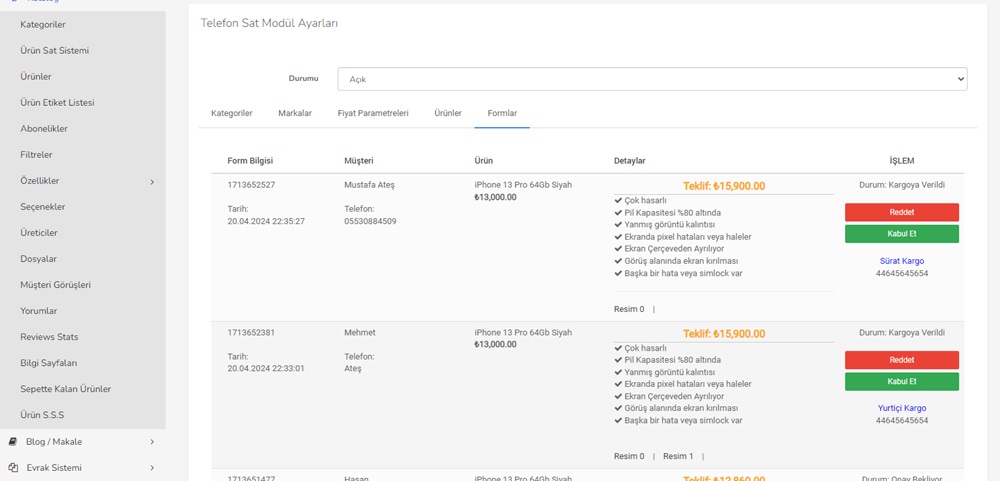The image size is (1000, 481).
Task: Click phone number 05530884509
Action: [370, 221]
